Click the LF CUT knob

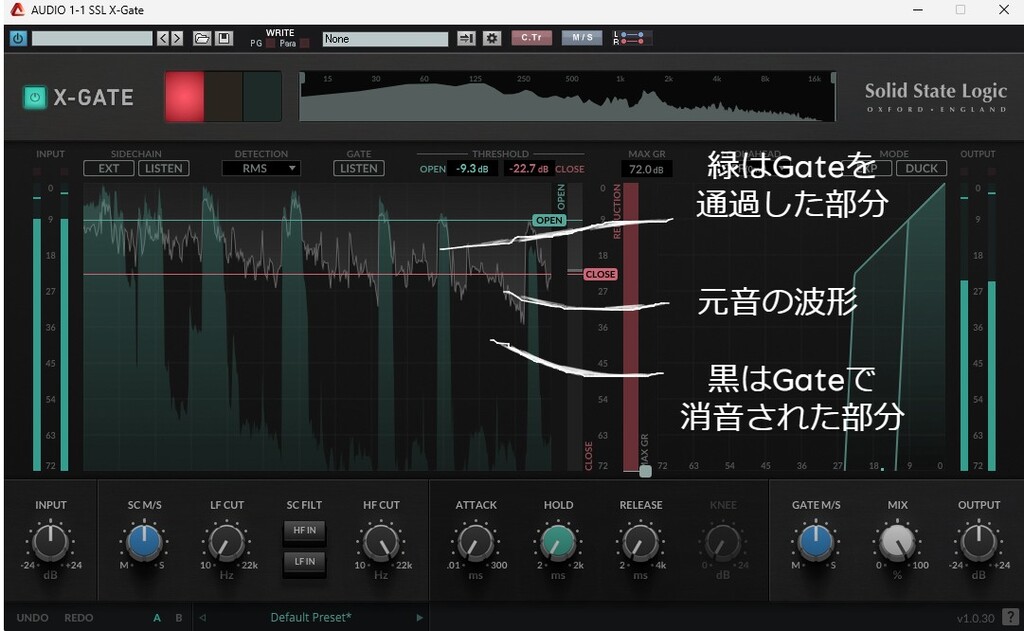tap(227, 542)
